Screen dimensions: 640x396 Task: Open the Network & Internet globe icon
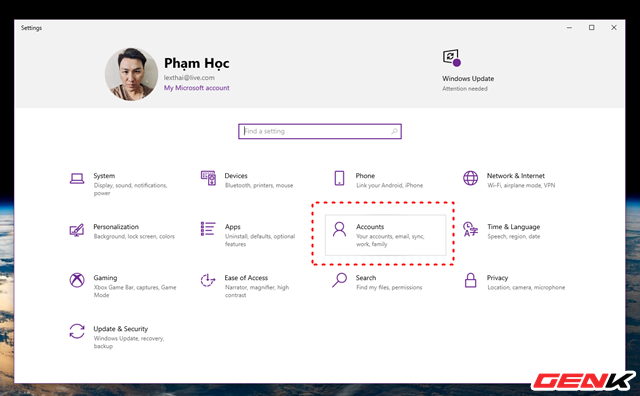(470, 178)
